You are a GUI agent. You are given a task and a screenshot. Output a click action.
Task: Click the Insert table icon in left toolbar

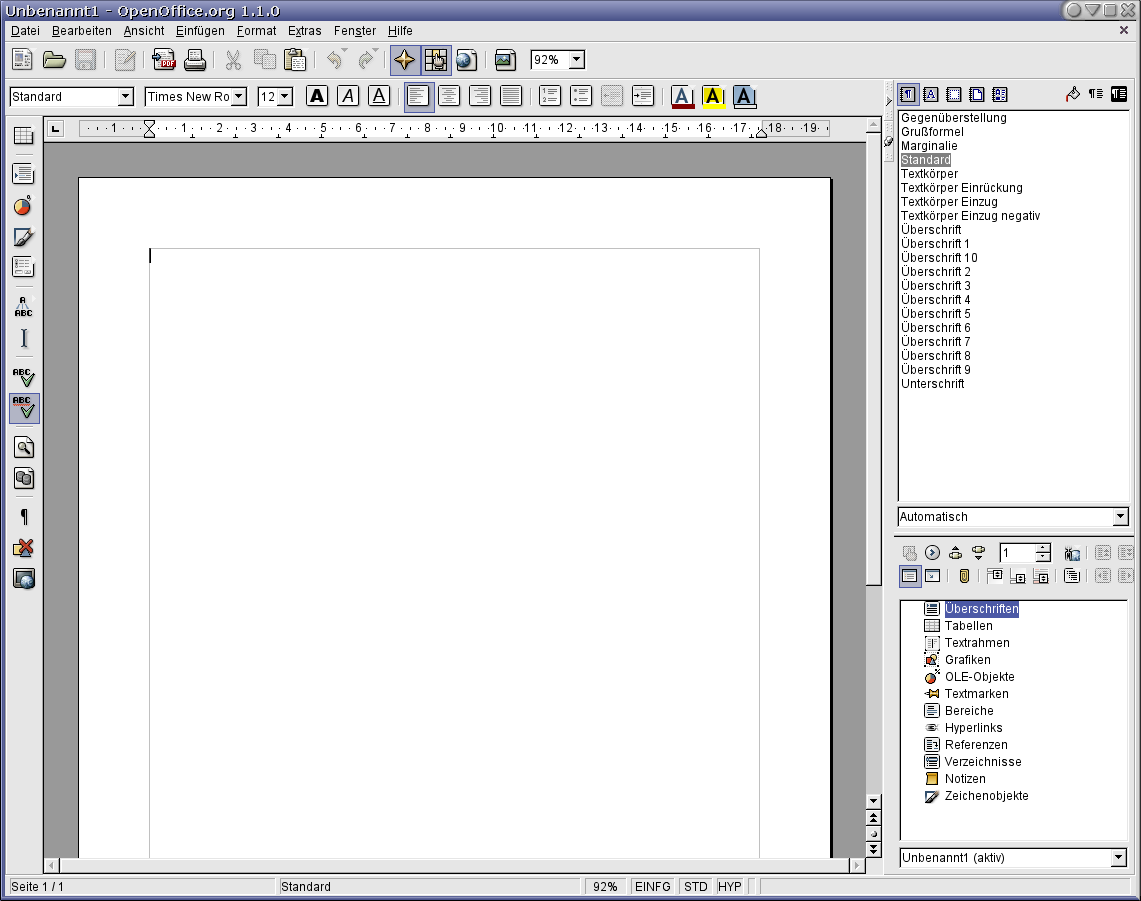(x=23, y=136)
